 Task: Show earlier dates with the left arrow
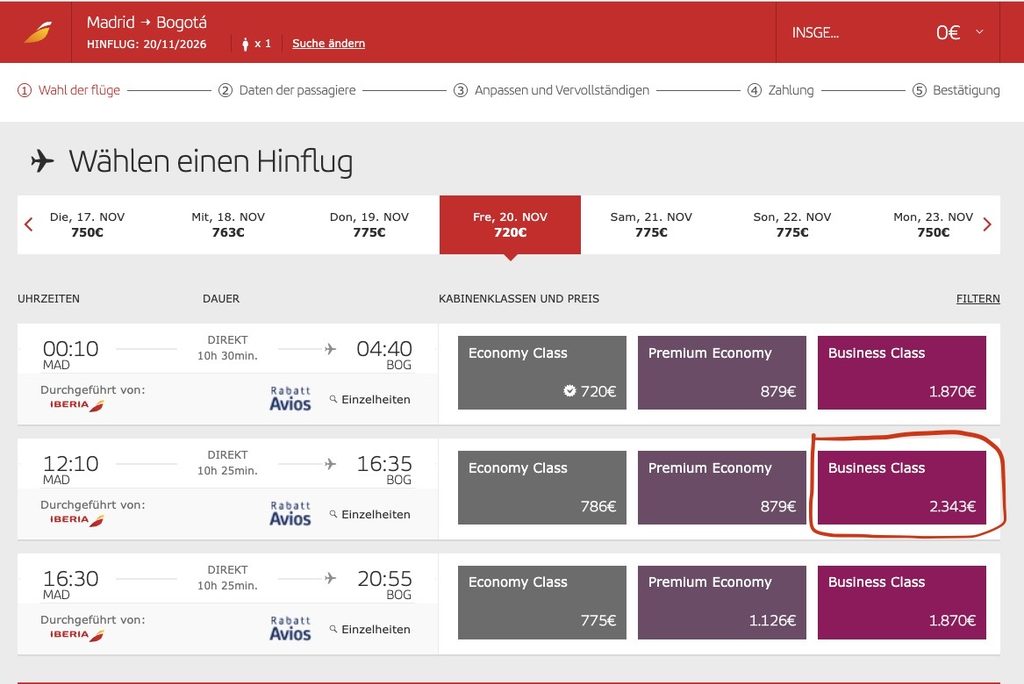(28, 225)
